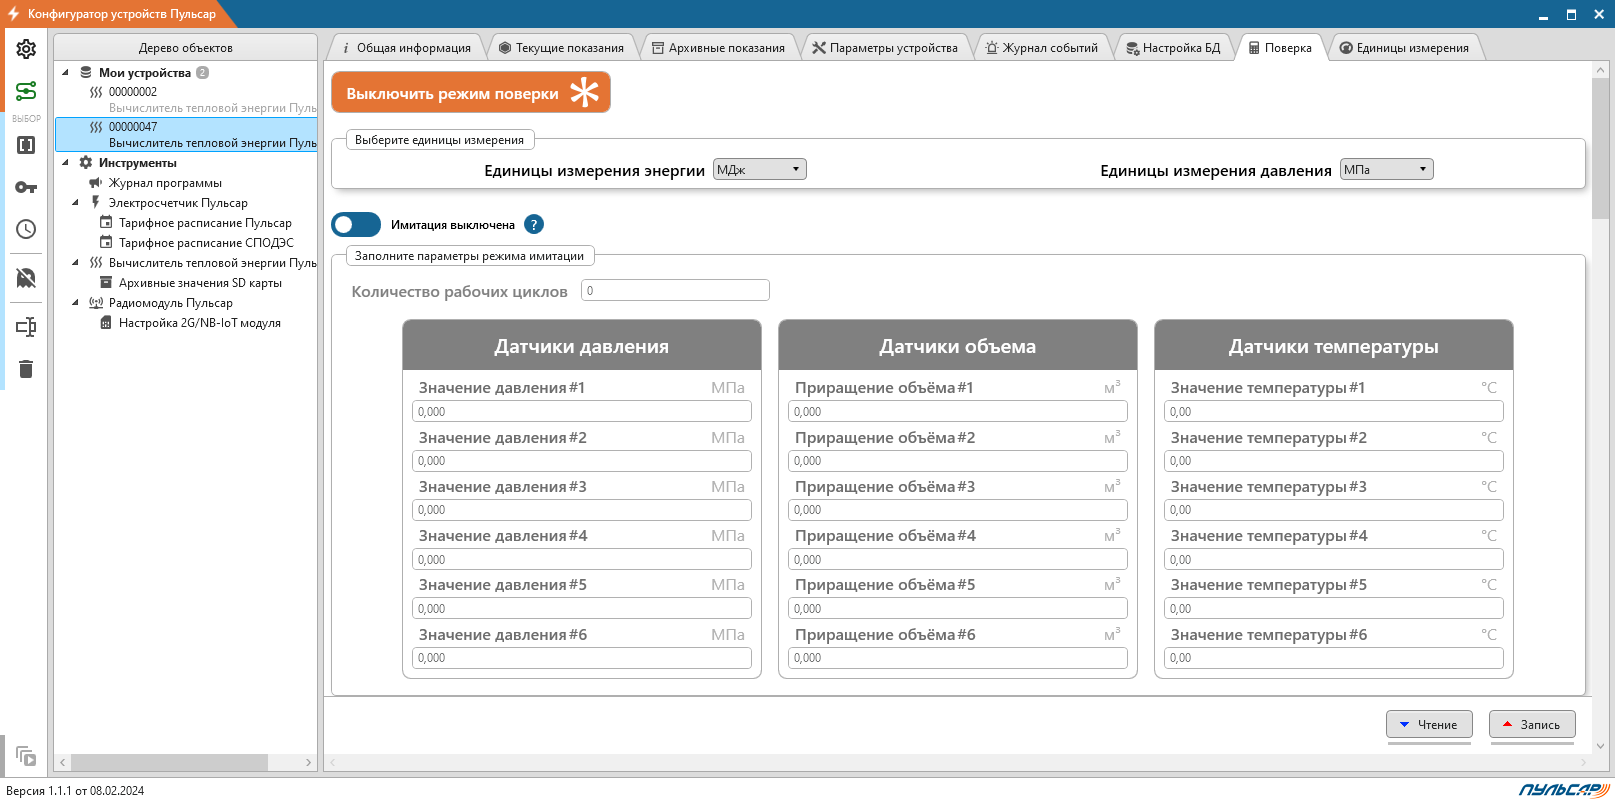Collapse the Электросчетчик Пульсар node
1615x803 pixels.
click(x=75, y=203)
